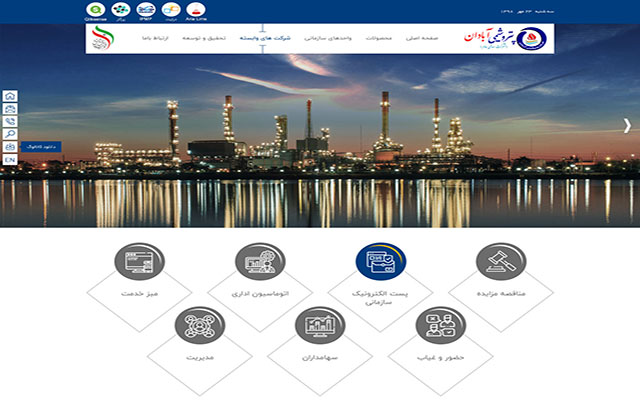640x400 pixels.
Task: Open the molecule-shaped portal icon in top bar
Action: point(121,9)
